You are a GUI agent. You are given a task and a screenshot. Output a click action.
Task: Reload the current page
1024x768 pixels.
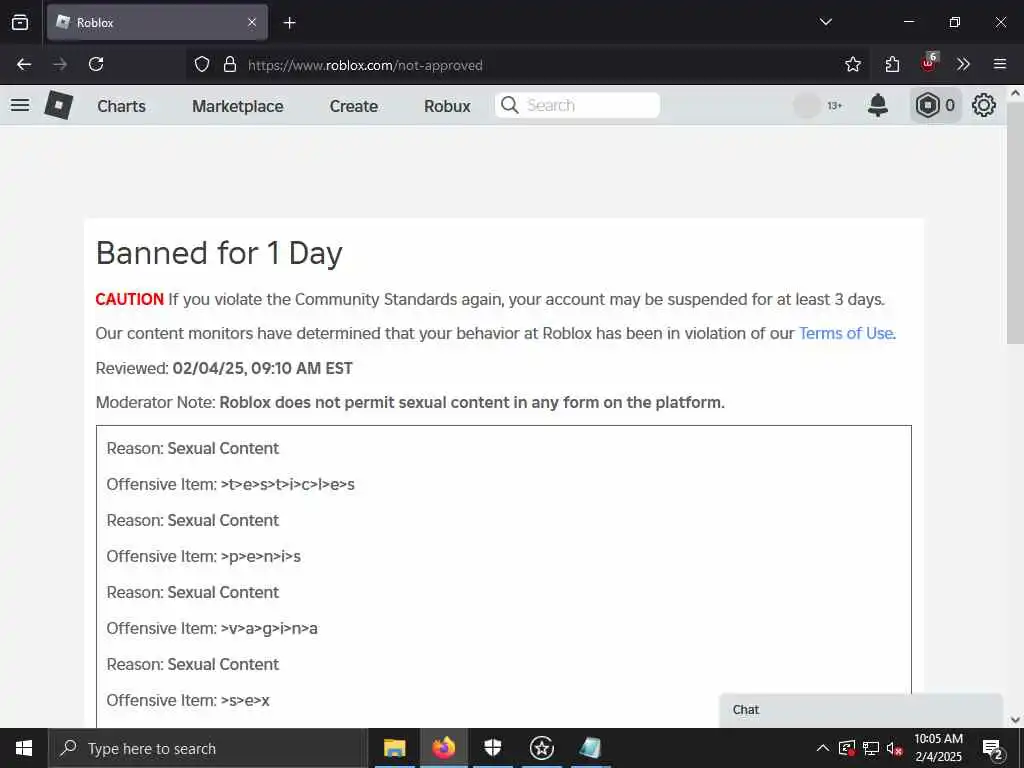click(96, 64)
